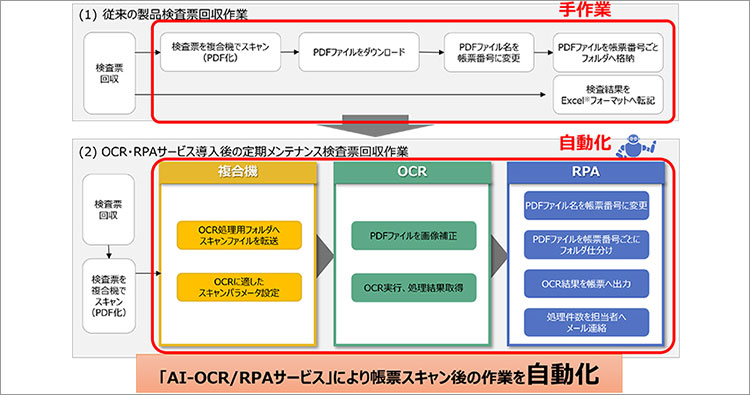Click the white PDFファイル名を帳票番号に変更 box in section (1)
This screenshot has height=395, width=750.
(488, 52)
